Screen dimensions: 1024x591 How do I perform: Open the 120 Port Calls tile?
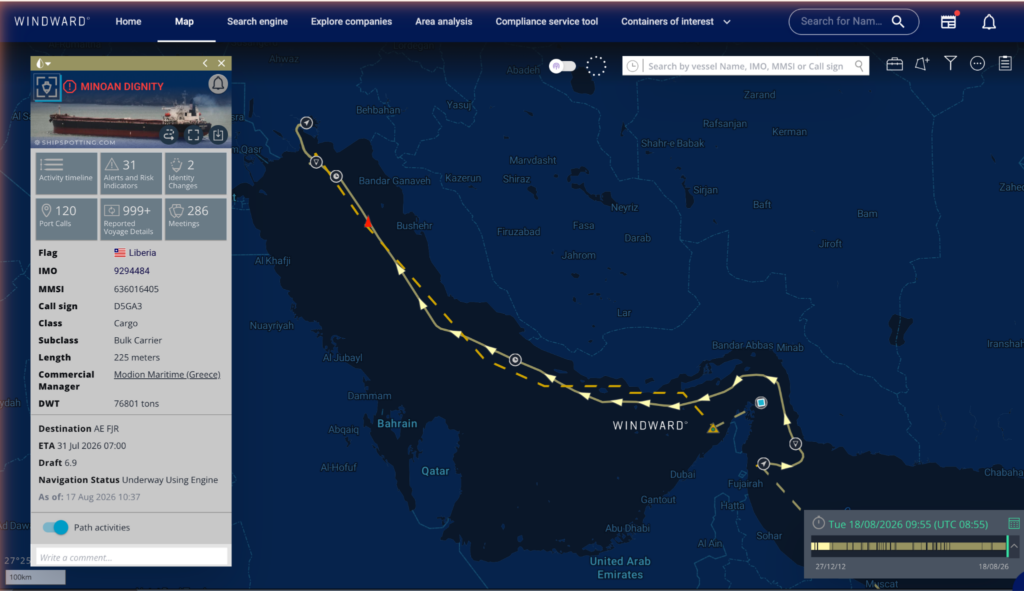(66, 219)
